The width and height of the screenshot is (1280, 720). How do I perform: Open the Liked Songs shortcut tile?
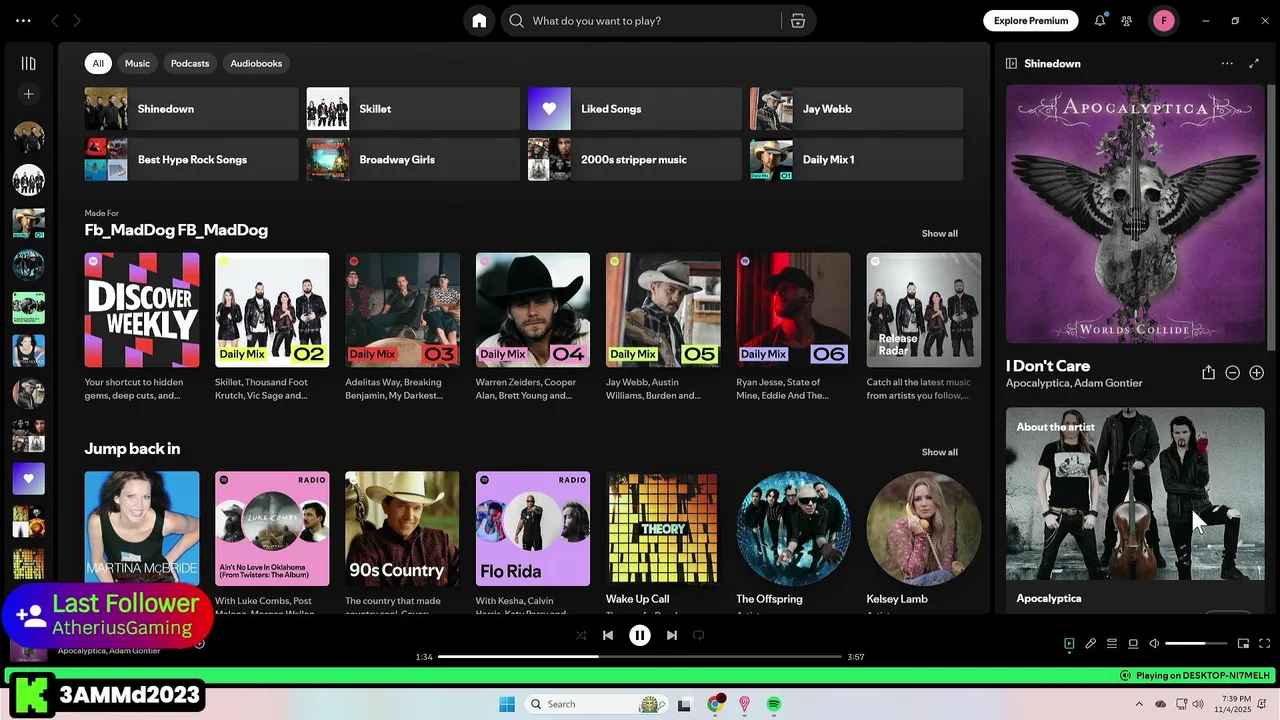635,109
